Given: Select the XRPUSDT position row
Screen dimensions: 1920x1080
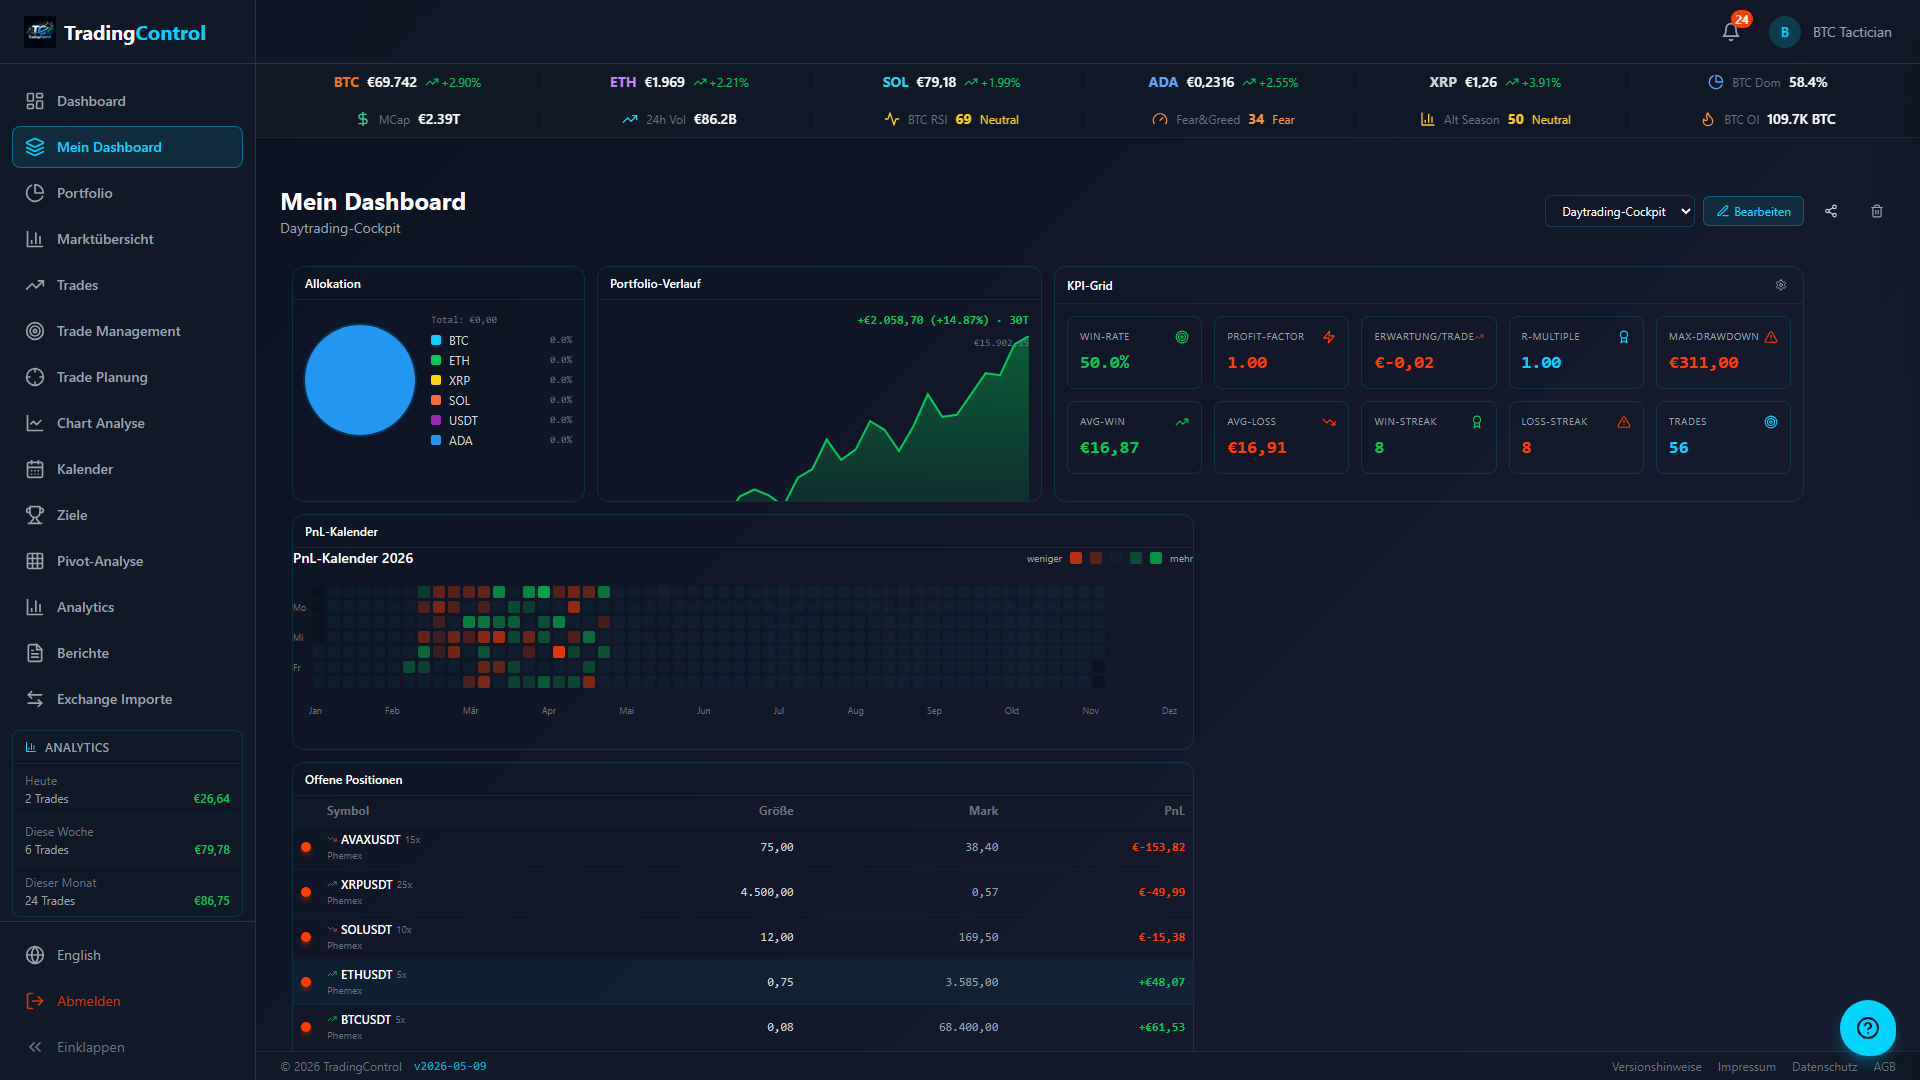Looking at the screenshot, I should 742,892.
